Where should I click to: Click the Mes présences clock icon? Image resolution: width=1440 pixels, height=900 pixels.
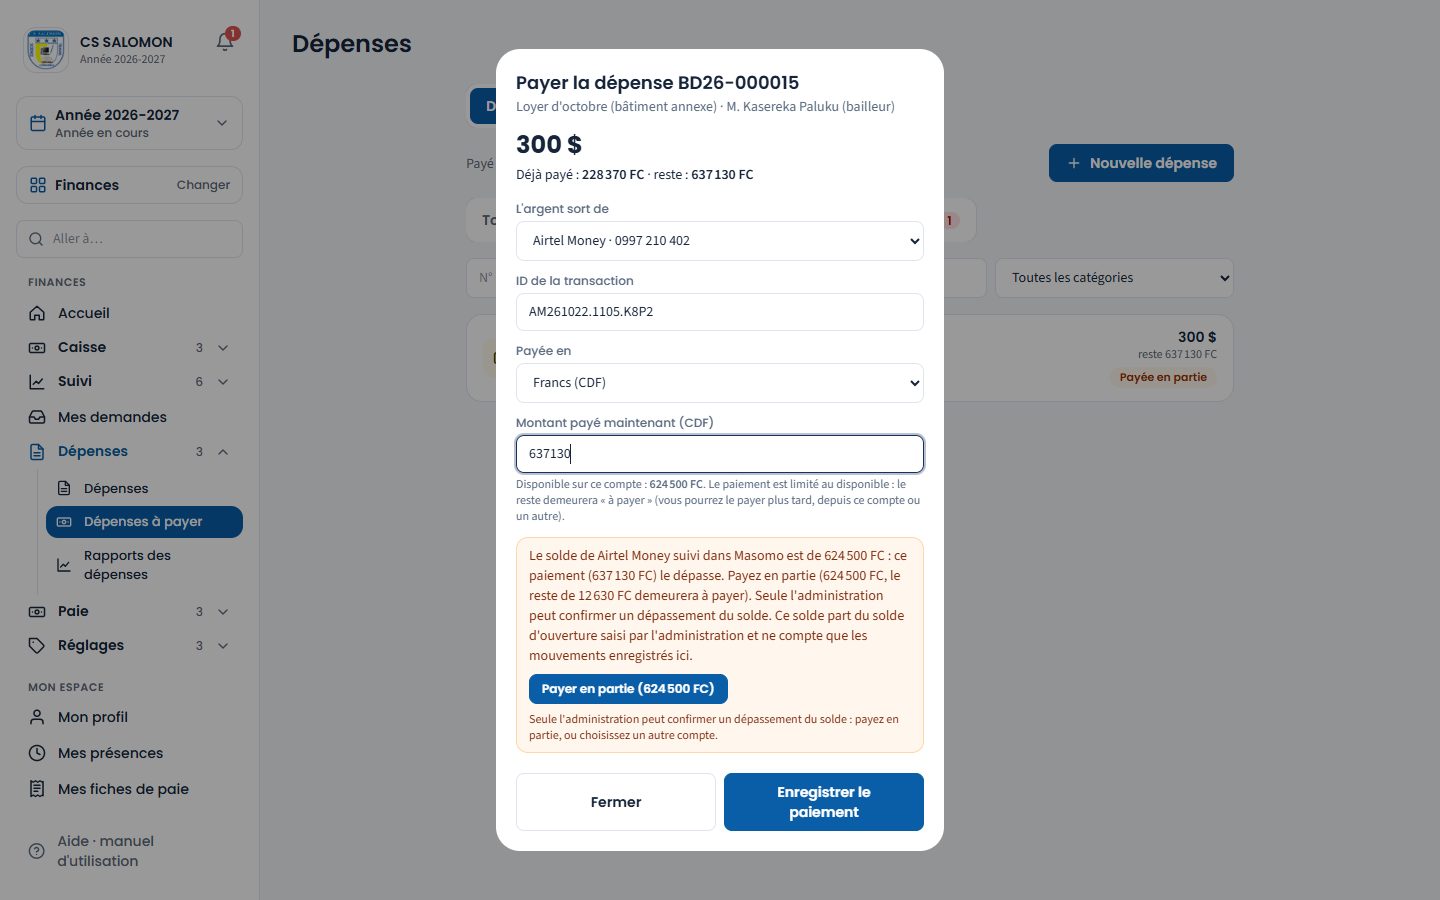(x=37, y=753)
